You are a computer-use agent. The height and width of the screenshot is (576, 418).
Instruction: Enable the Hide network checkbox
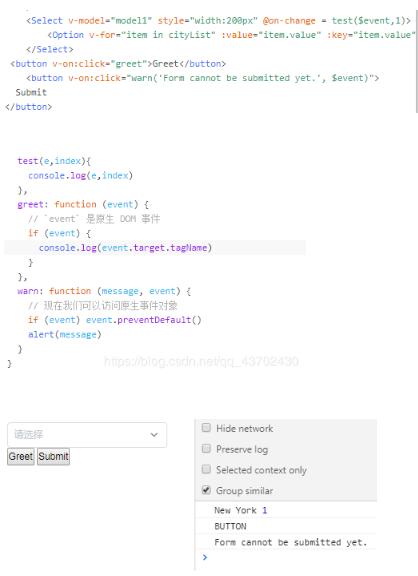(206, 428)
